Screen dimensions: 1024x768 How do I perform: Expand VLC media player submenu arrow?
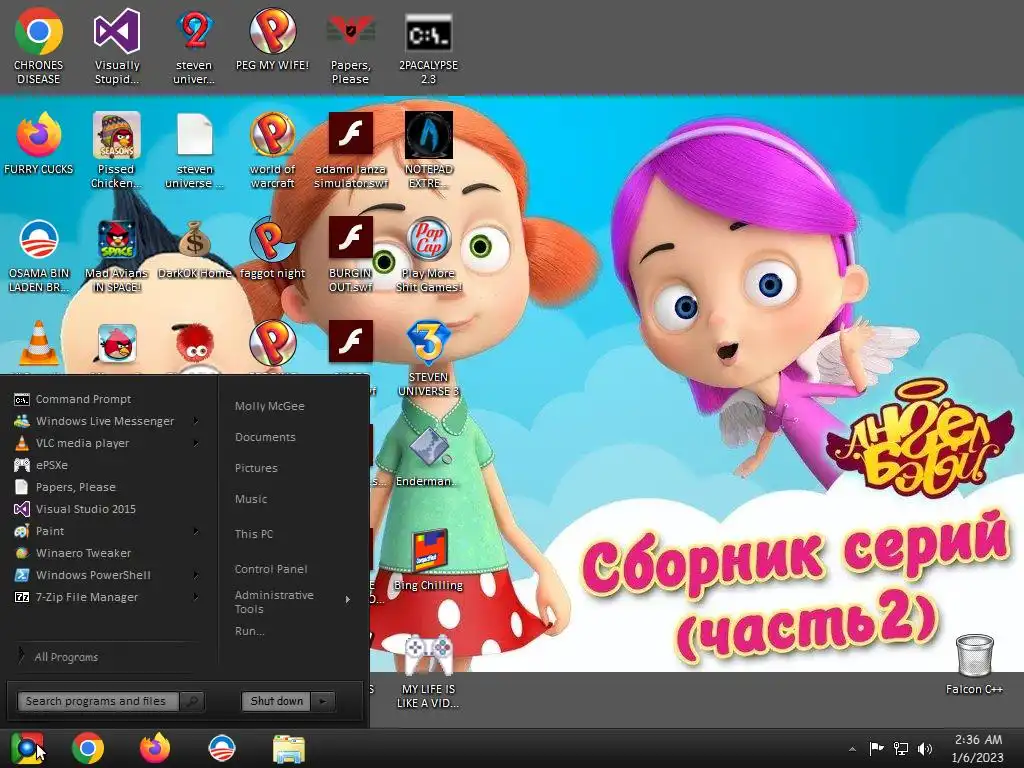(195, 443)
